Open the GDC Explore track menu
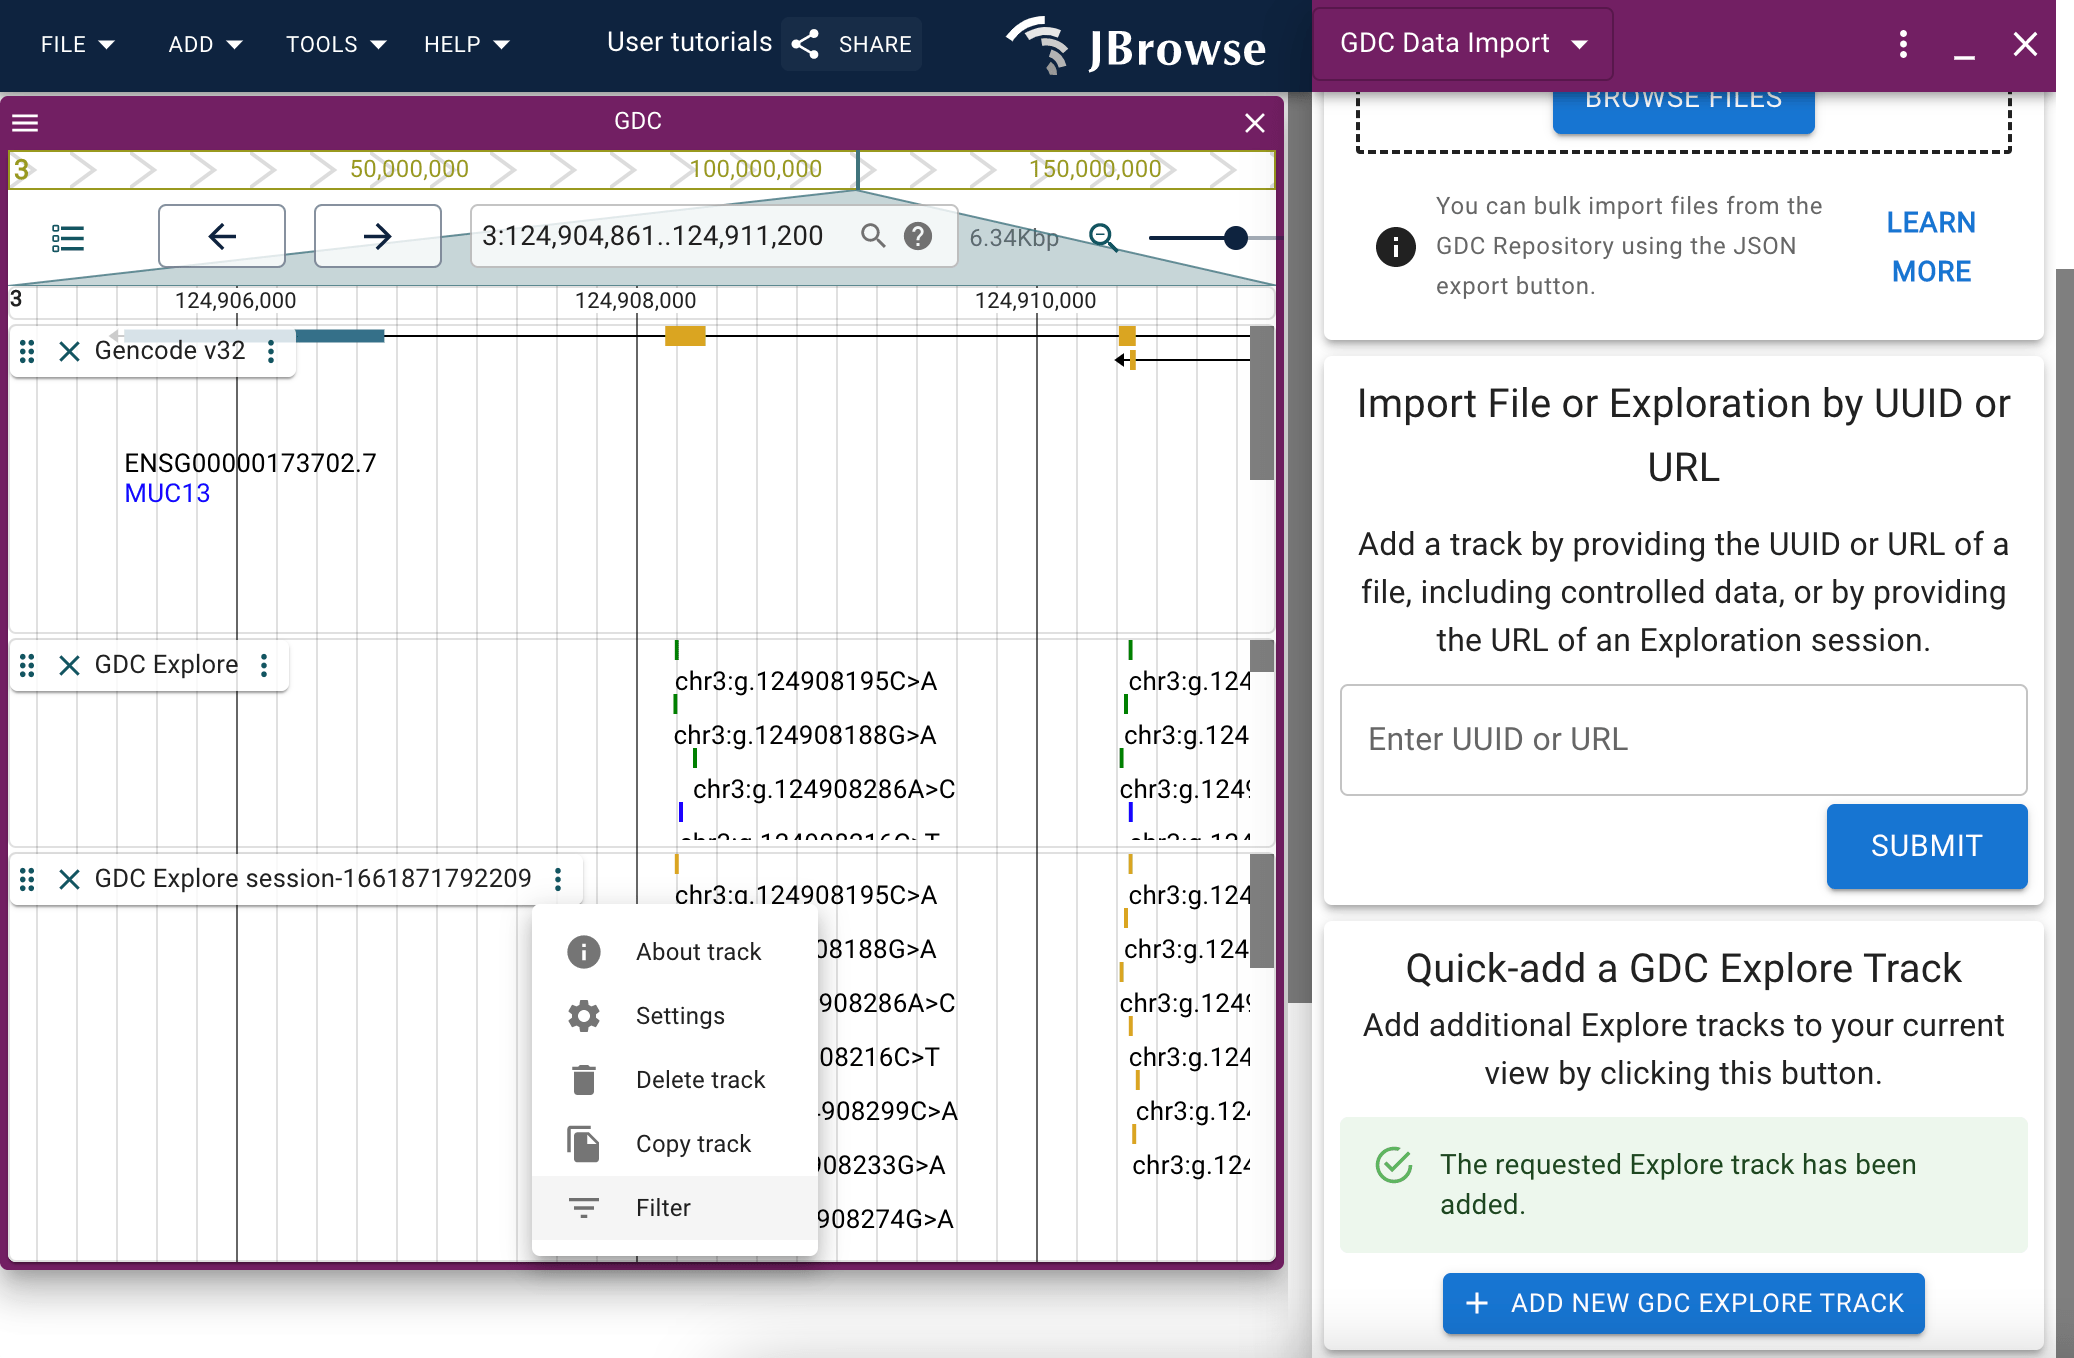2074x1358 pixels. click(x=264, y=665)
